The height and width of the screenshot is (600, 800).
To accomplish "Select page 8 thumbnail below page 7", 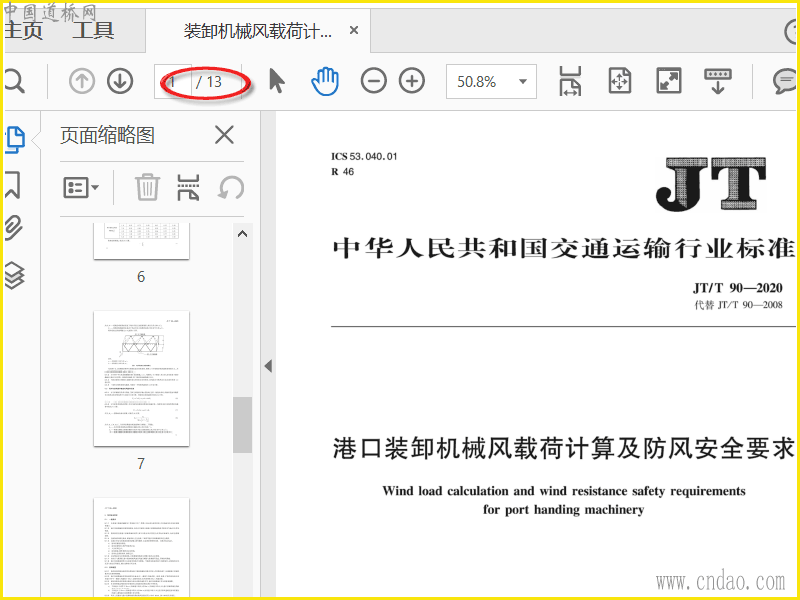I will coord(141,547).
